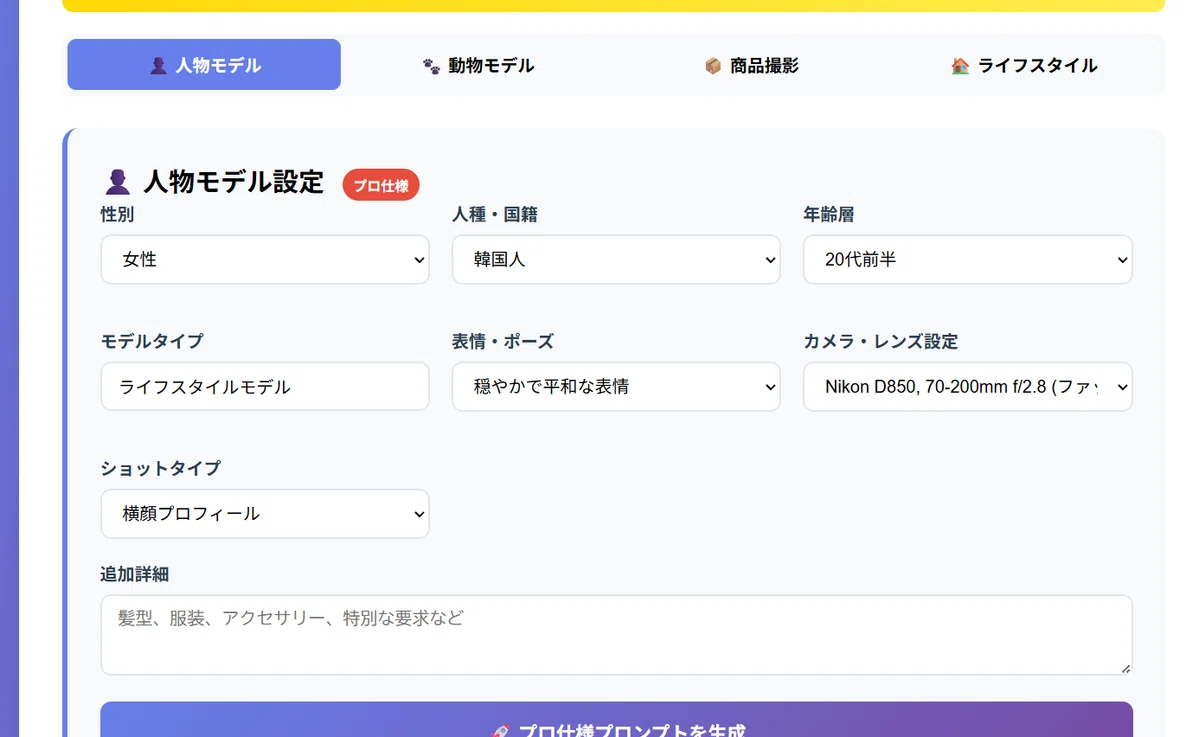This screenshot has height=737, width=1200.
Task: Click the resize grip on 追加詳細 textarea
Action: tap(1125, 668)
